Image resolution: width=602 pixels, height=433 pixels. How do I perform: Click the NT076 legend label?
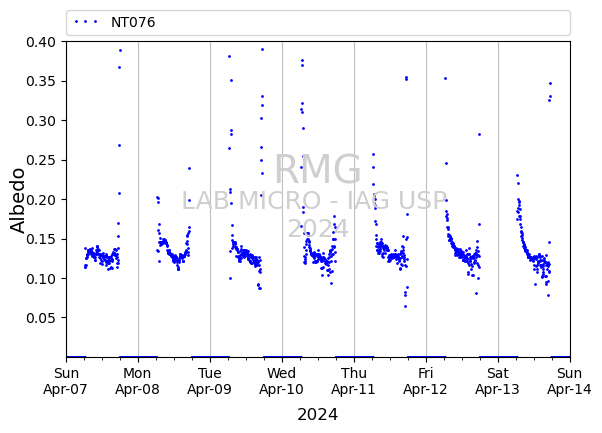(133, 22)
